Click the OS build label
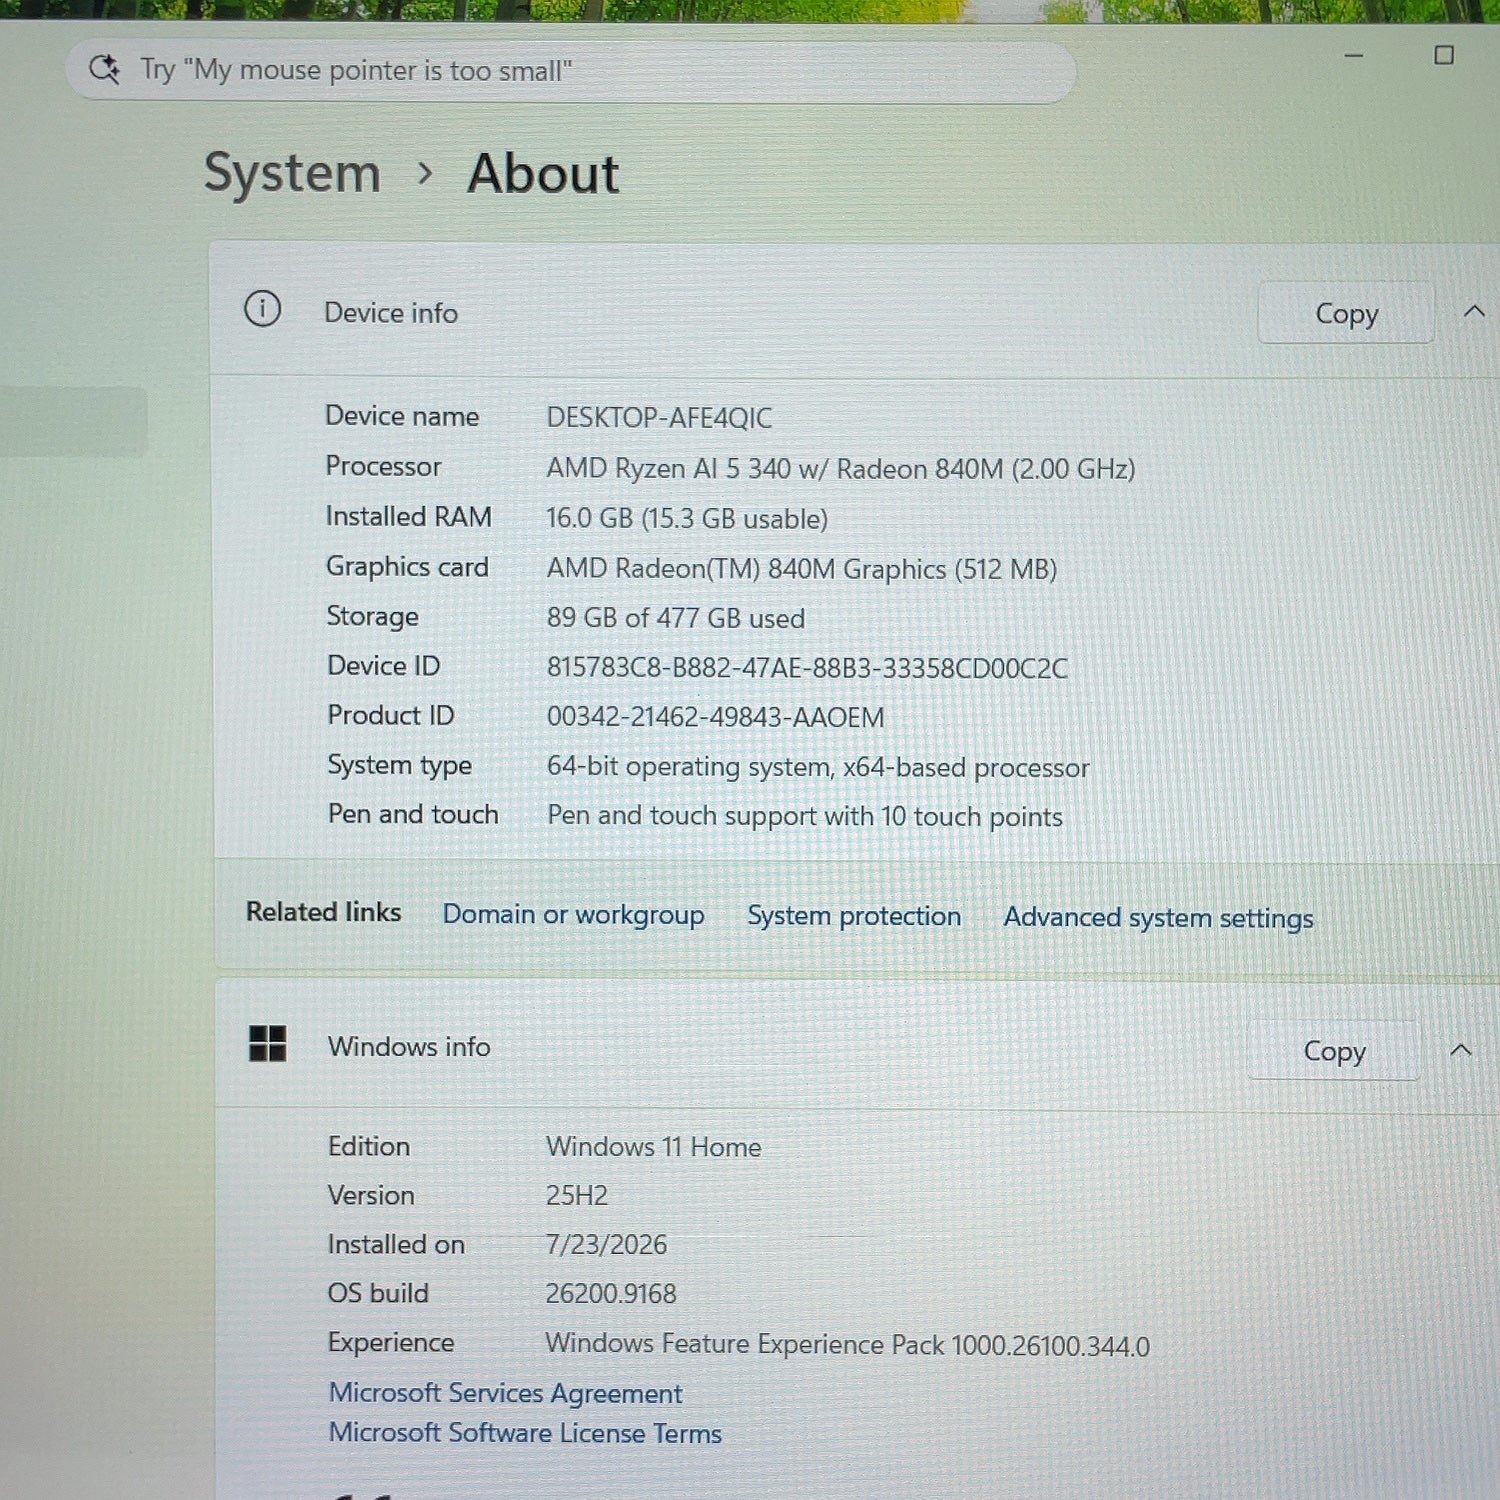The width and height of the screenshot is (1500, 1500). point(378,1294)
